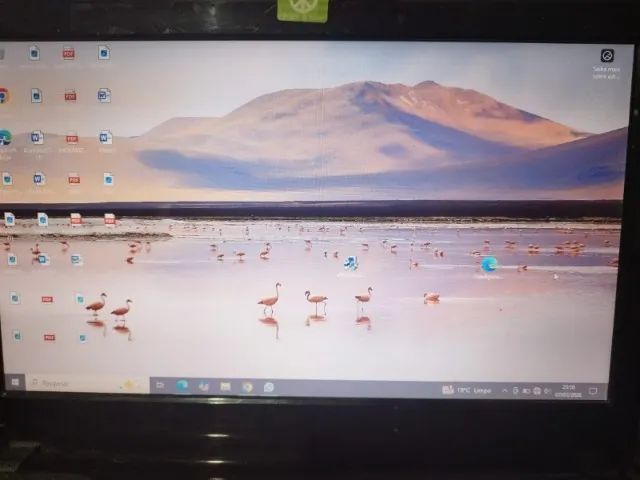Click the Pesquisar search box on taskbar
The image size is (640, 480).
87,384
